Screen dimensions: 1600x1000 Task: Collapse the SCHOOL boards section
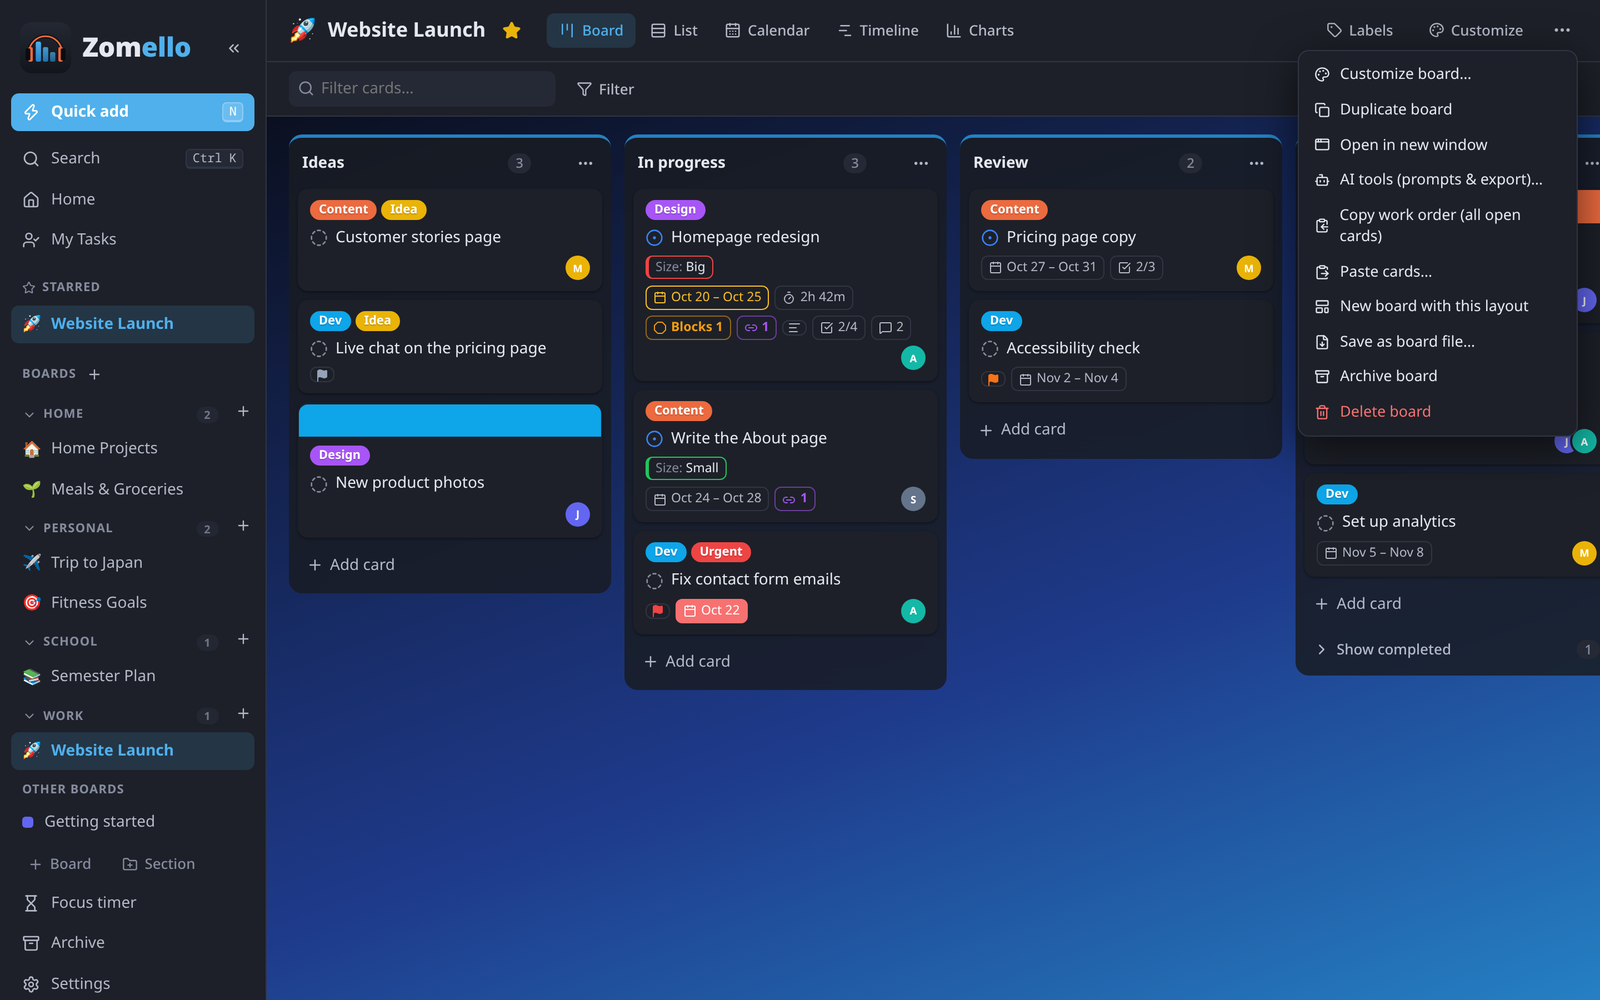(x=29, y=642)
